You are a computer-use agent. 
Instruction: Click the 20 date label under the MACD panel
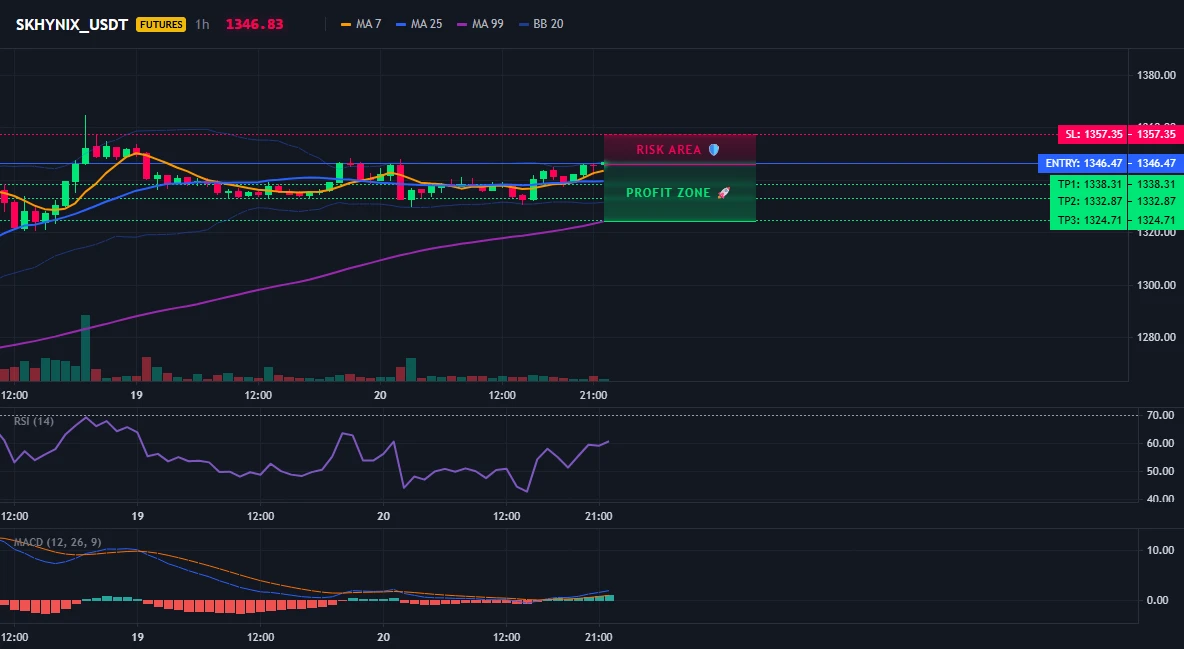(384, 637)
